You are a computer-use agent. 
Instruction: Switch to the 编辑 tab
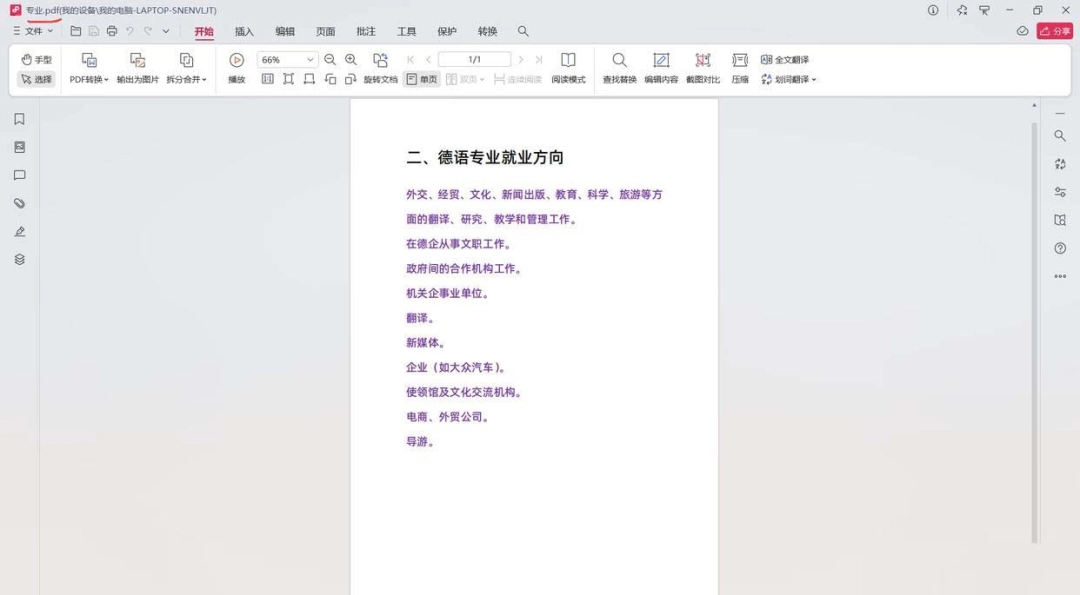[x=285, y=32]
